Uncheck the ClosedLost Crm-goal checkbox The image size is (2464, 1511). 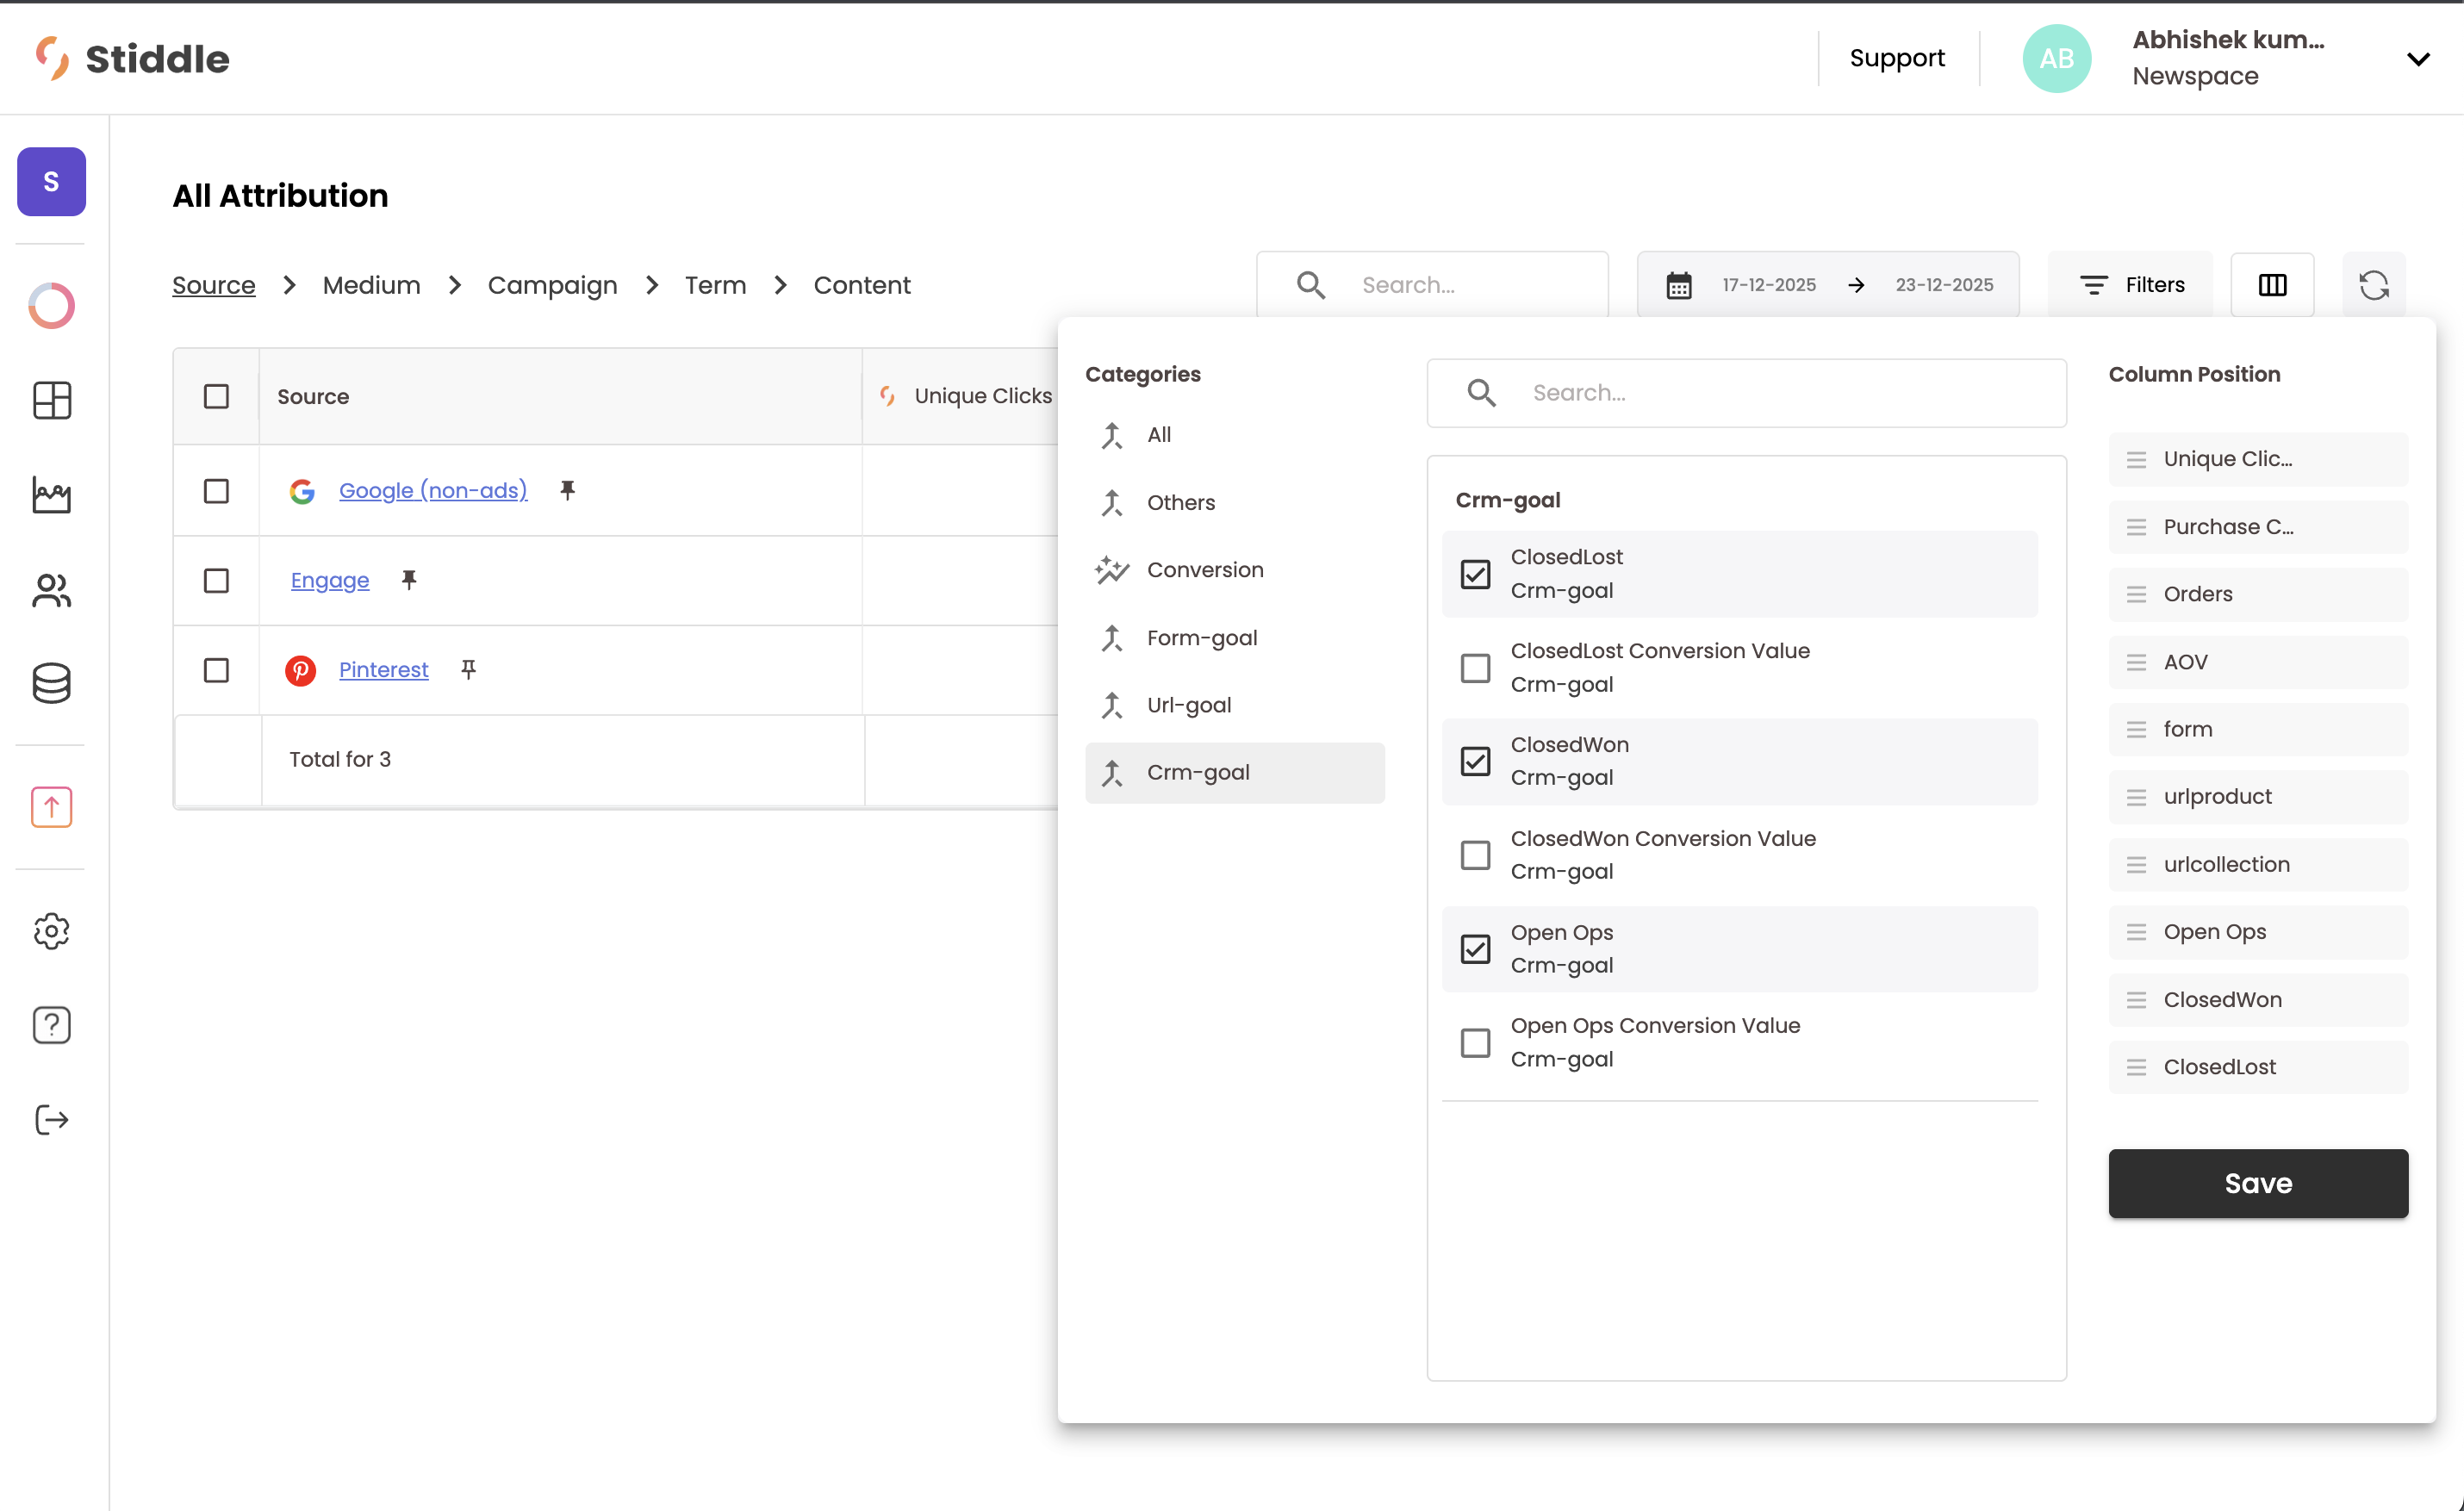[x=1475, y=574]
